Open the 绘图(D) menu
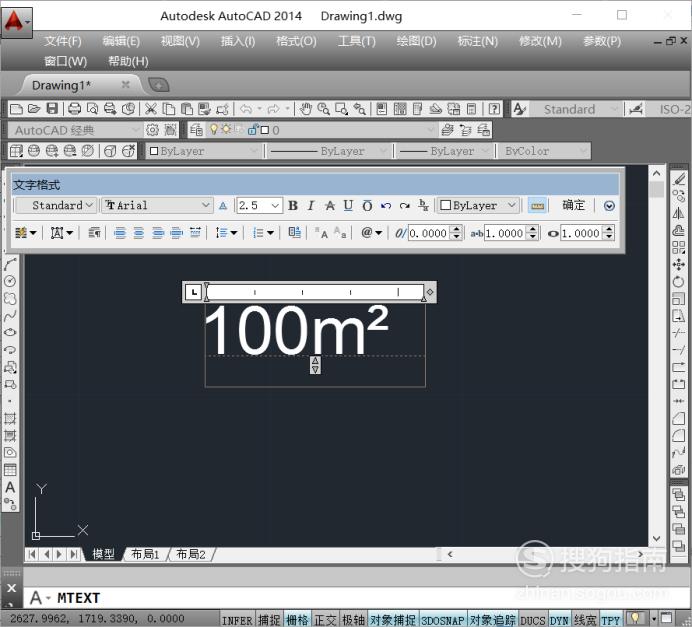The width and height of the screenshot is (692, 627). [x=416, y=41]
